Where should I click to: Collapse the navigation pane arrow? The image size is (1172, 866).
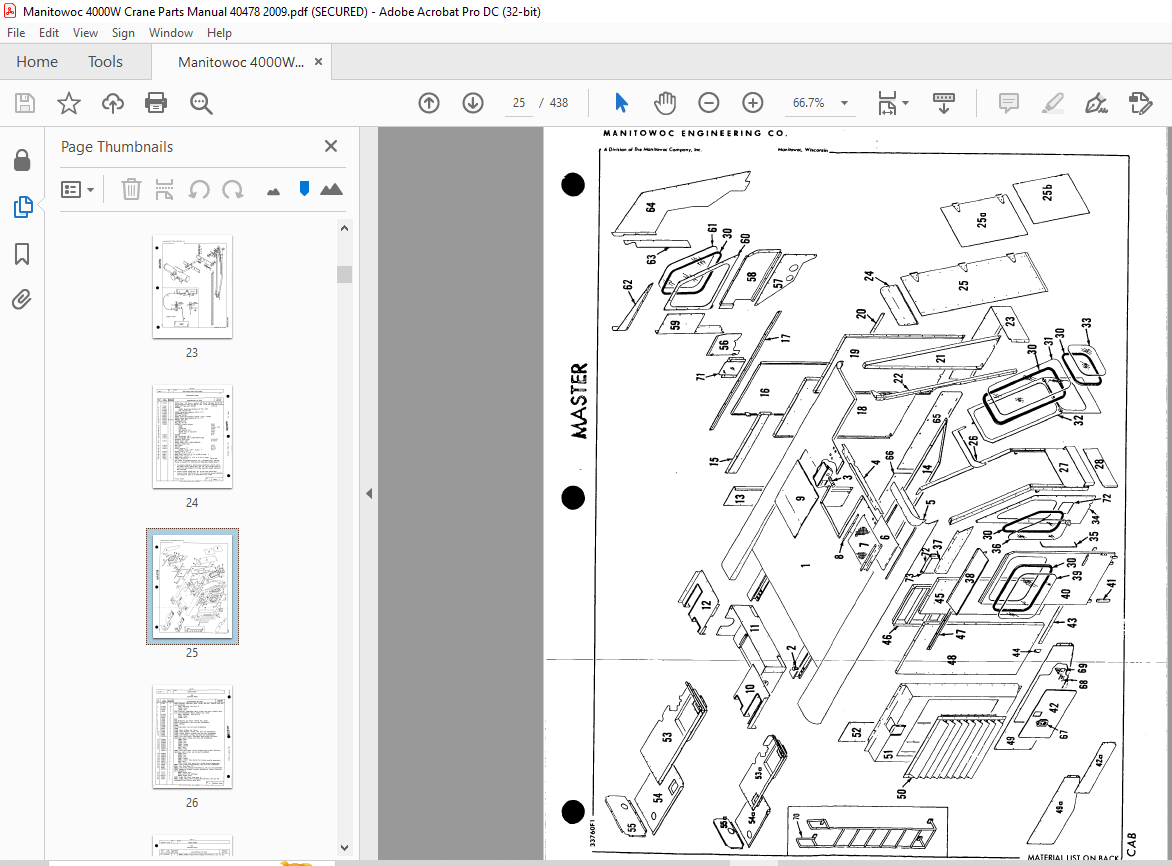tap(368, 493)
